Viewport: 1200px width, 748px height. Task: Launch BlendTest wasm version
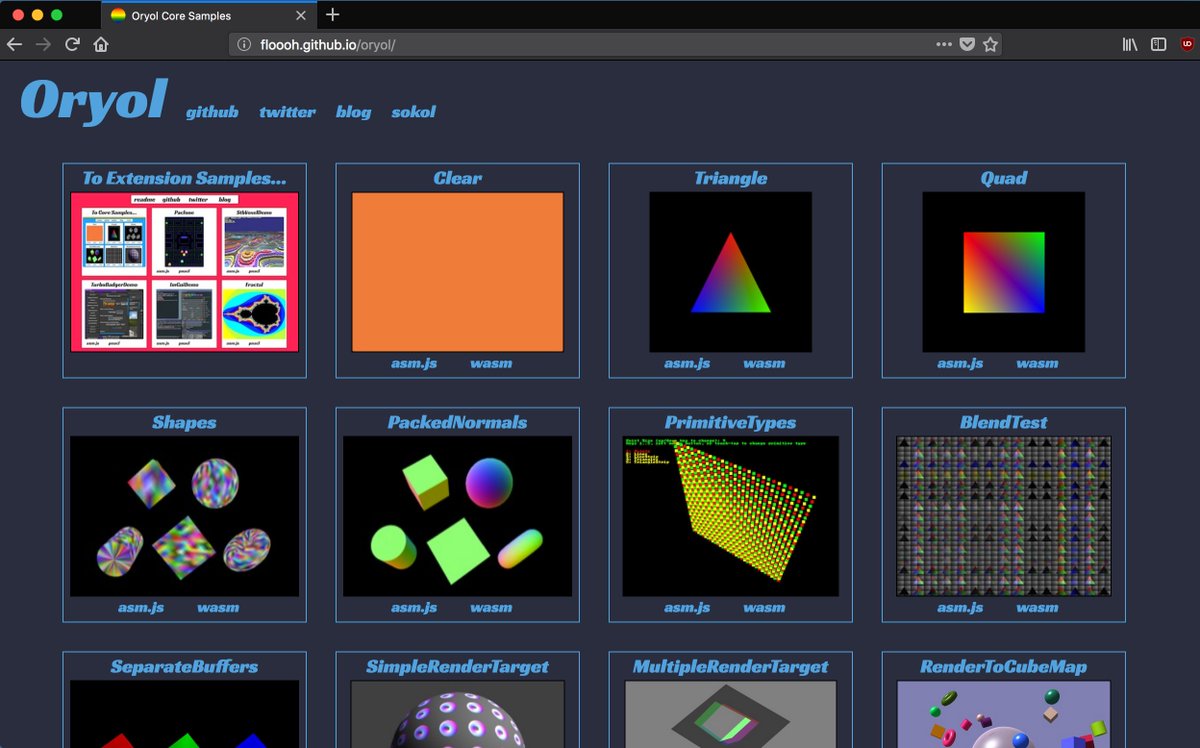pos(1037,607)
